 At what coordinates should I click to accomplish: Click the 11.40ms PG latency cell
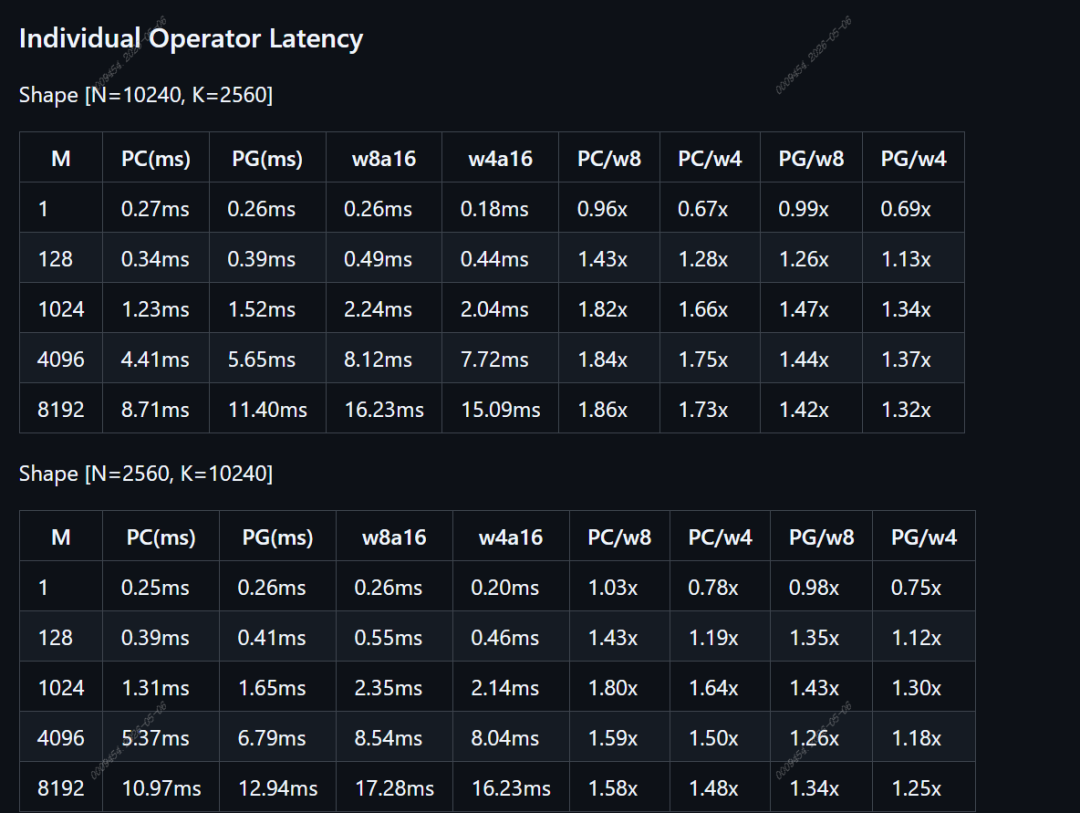[267, 409]
